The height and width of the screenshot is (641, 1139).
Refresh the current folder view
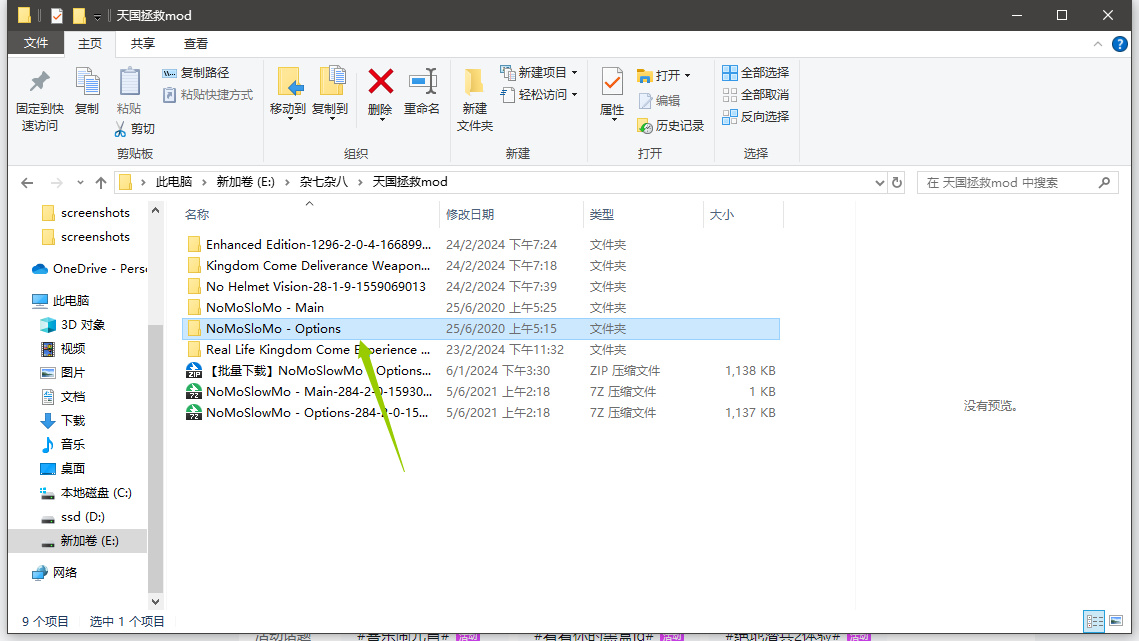point(897,182)
